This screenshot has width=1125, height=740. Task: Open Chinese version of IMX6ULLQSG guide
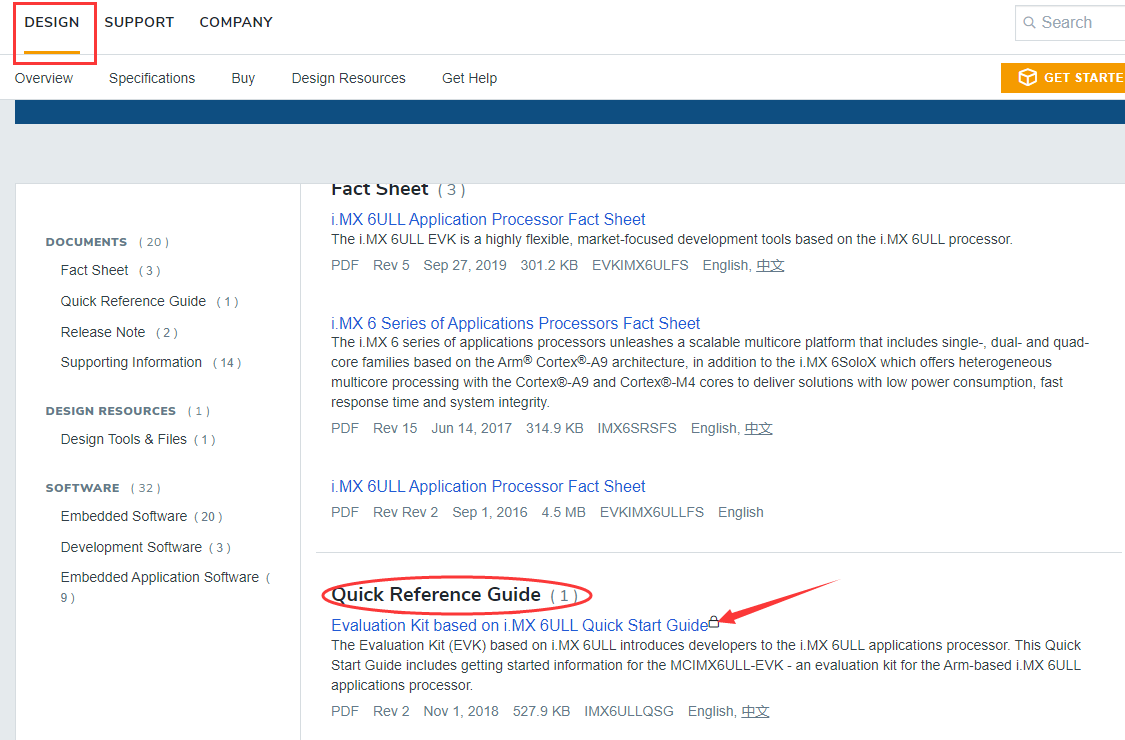pos(756,711)
